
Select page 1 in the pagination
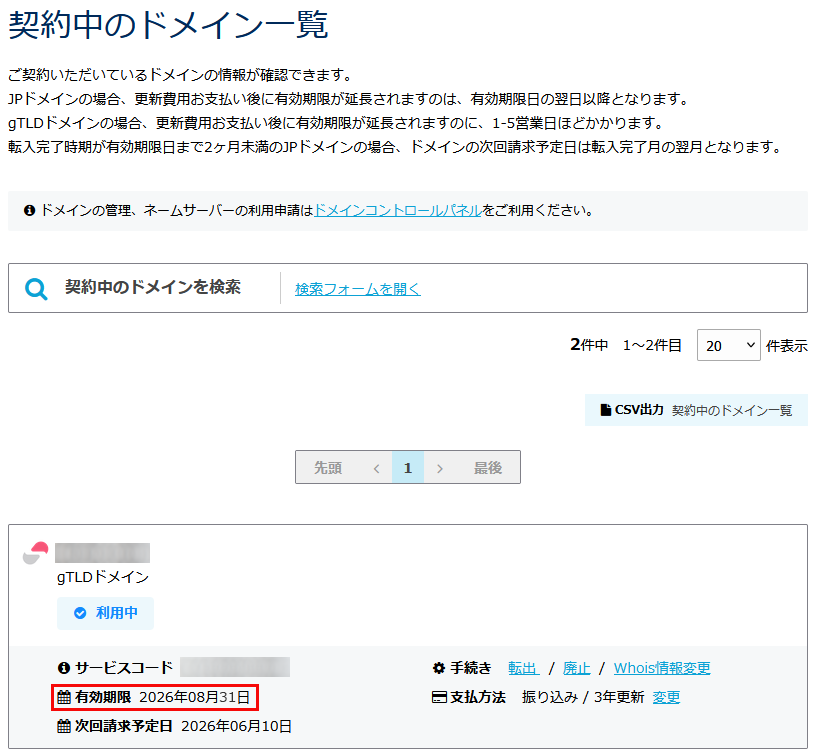(x=407, y=467)
